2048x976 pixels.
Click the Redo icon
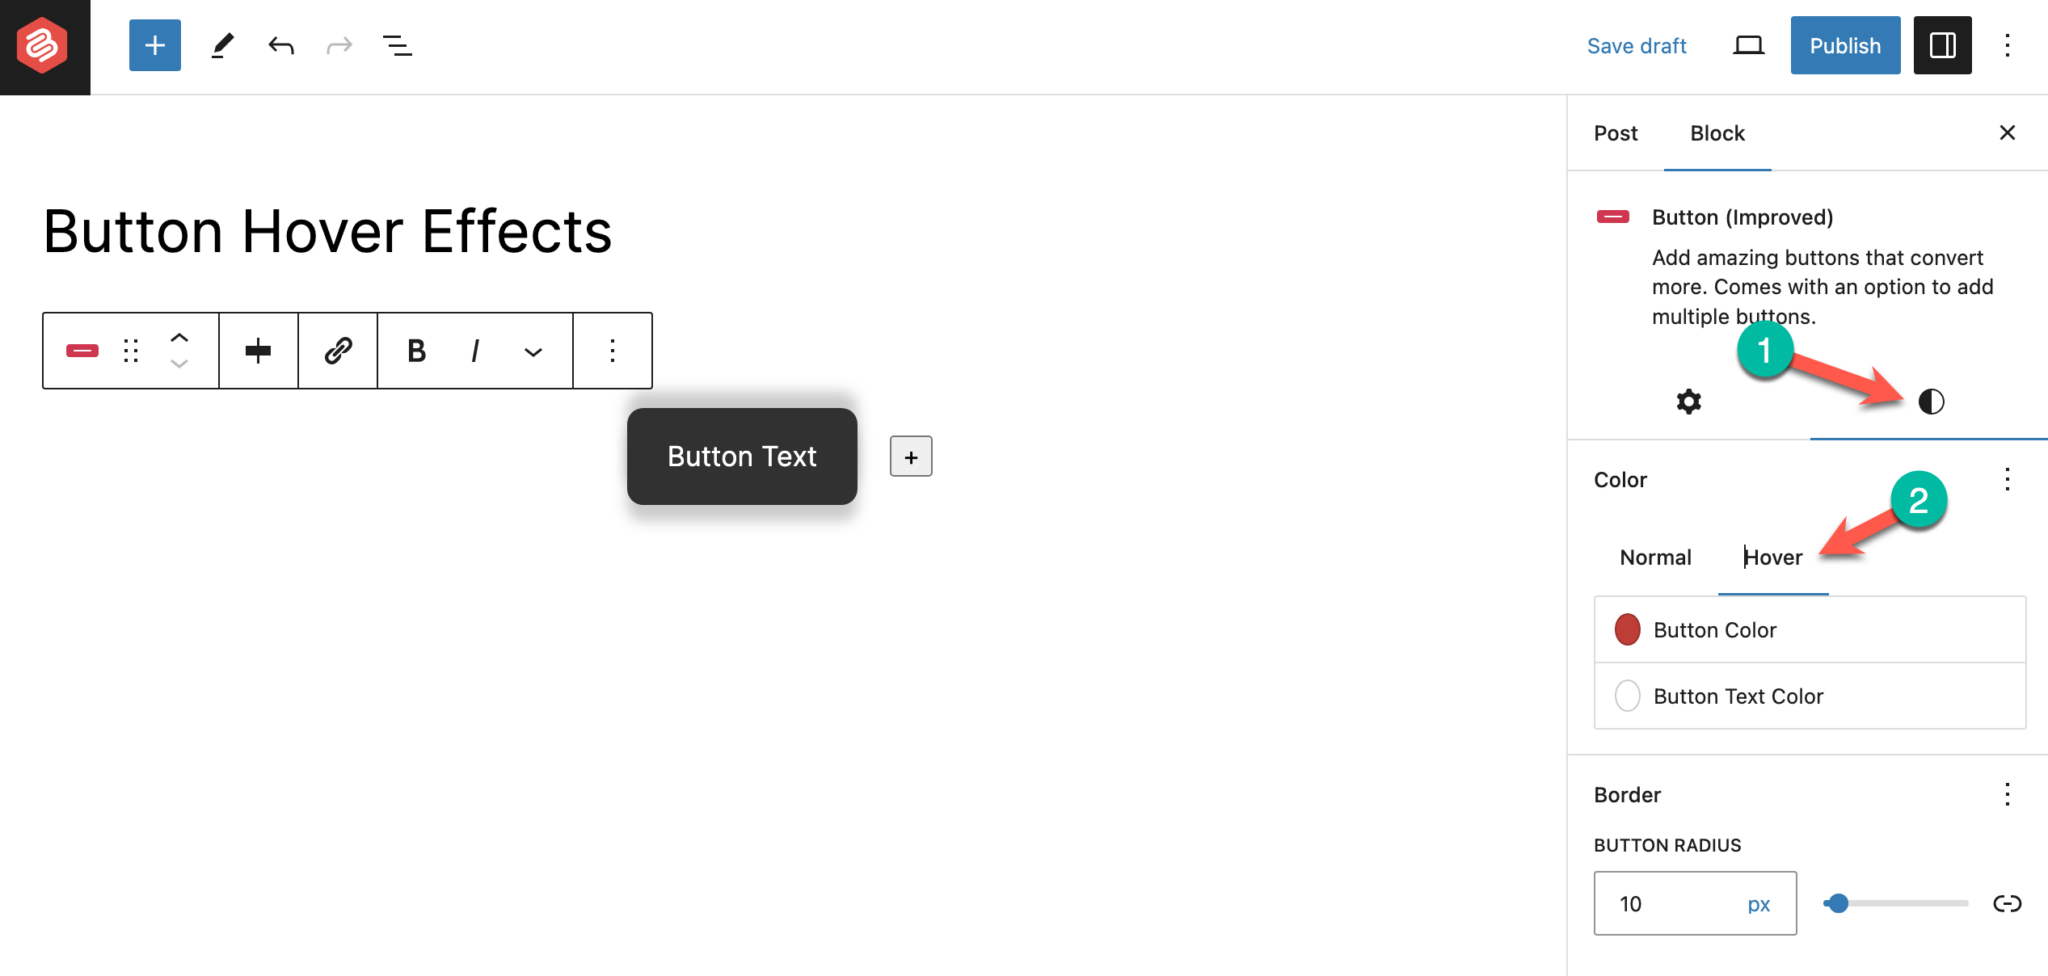pos(339,45)
